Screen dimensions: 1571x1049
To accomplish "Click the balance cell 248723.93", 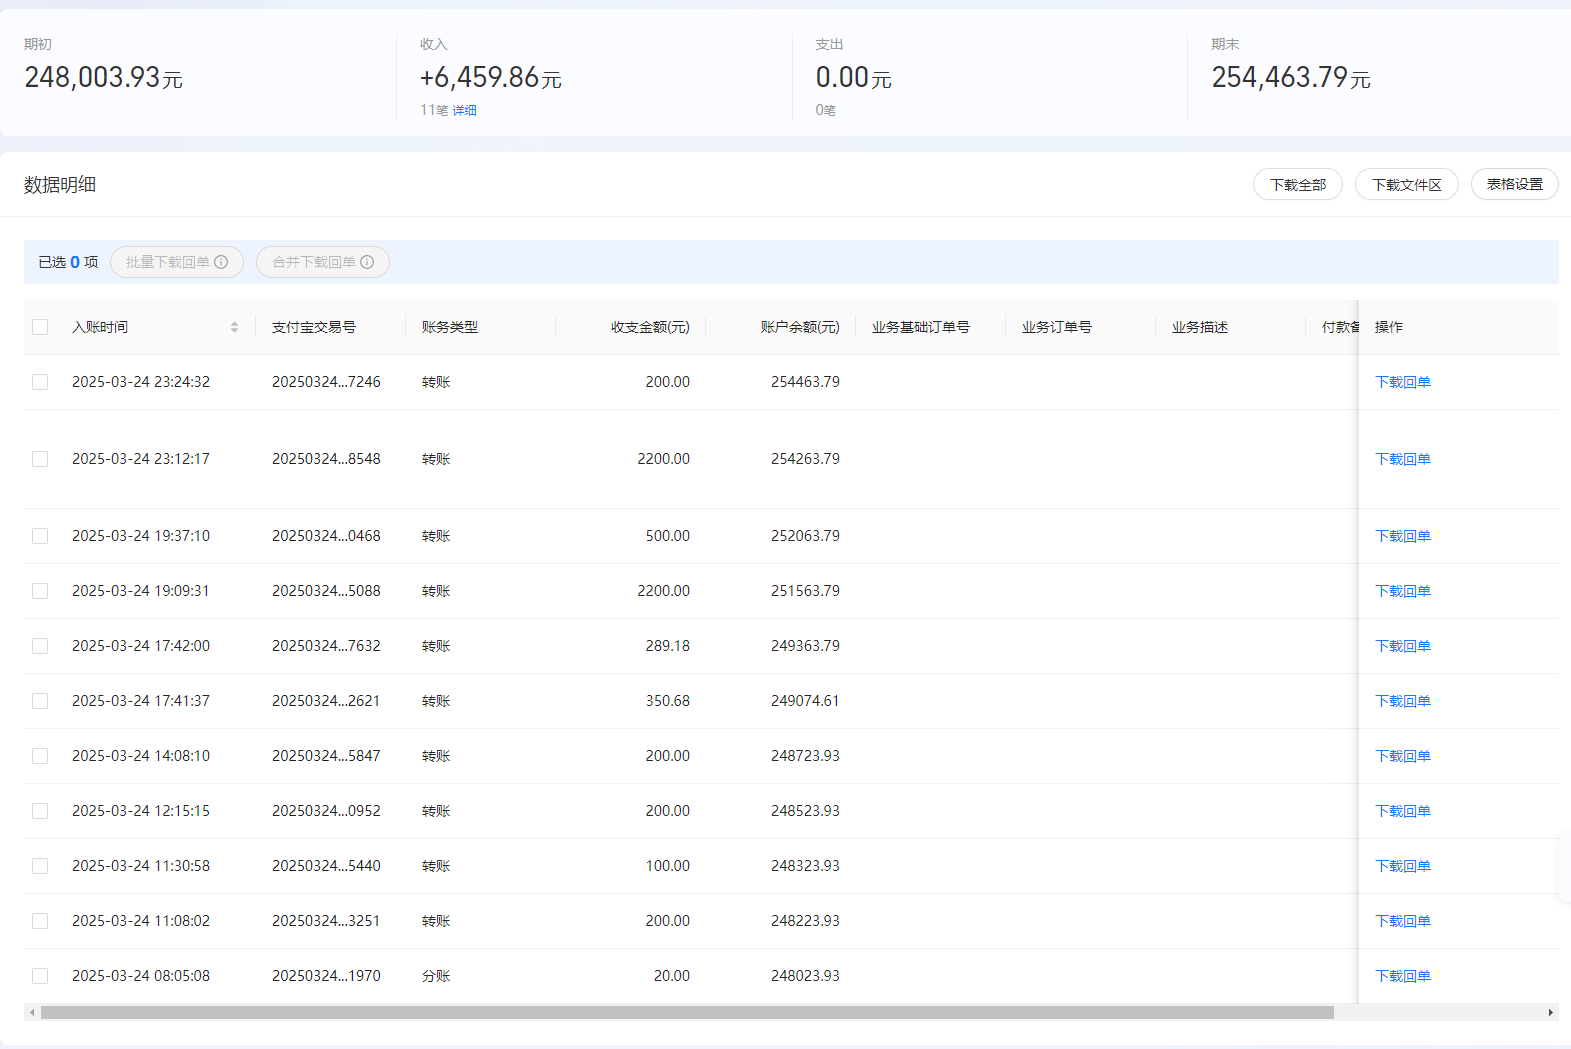I will [805, 756].
